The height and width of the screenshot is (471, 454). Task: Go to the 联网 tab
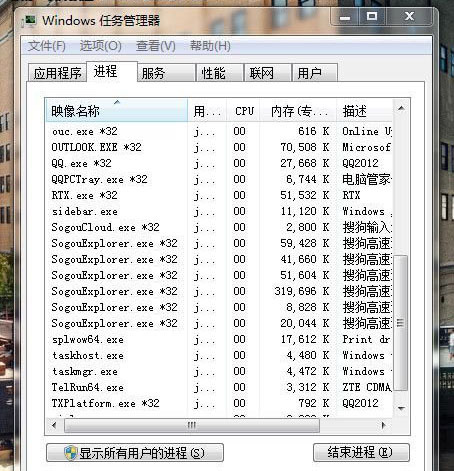(x=267, y=73)
